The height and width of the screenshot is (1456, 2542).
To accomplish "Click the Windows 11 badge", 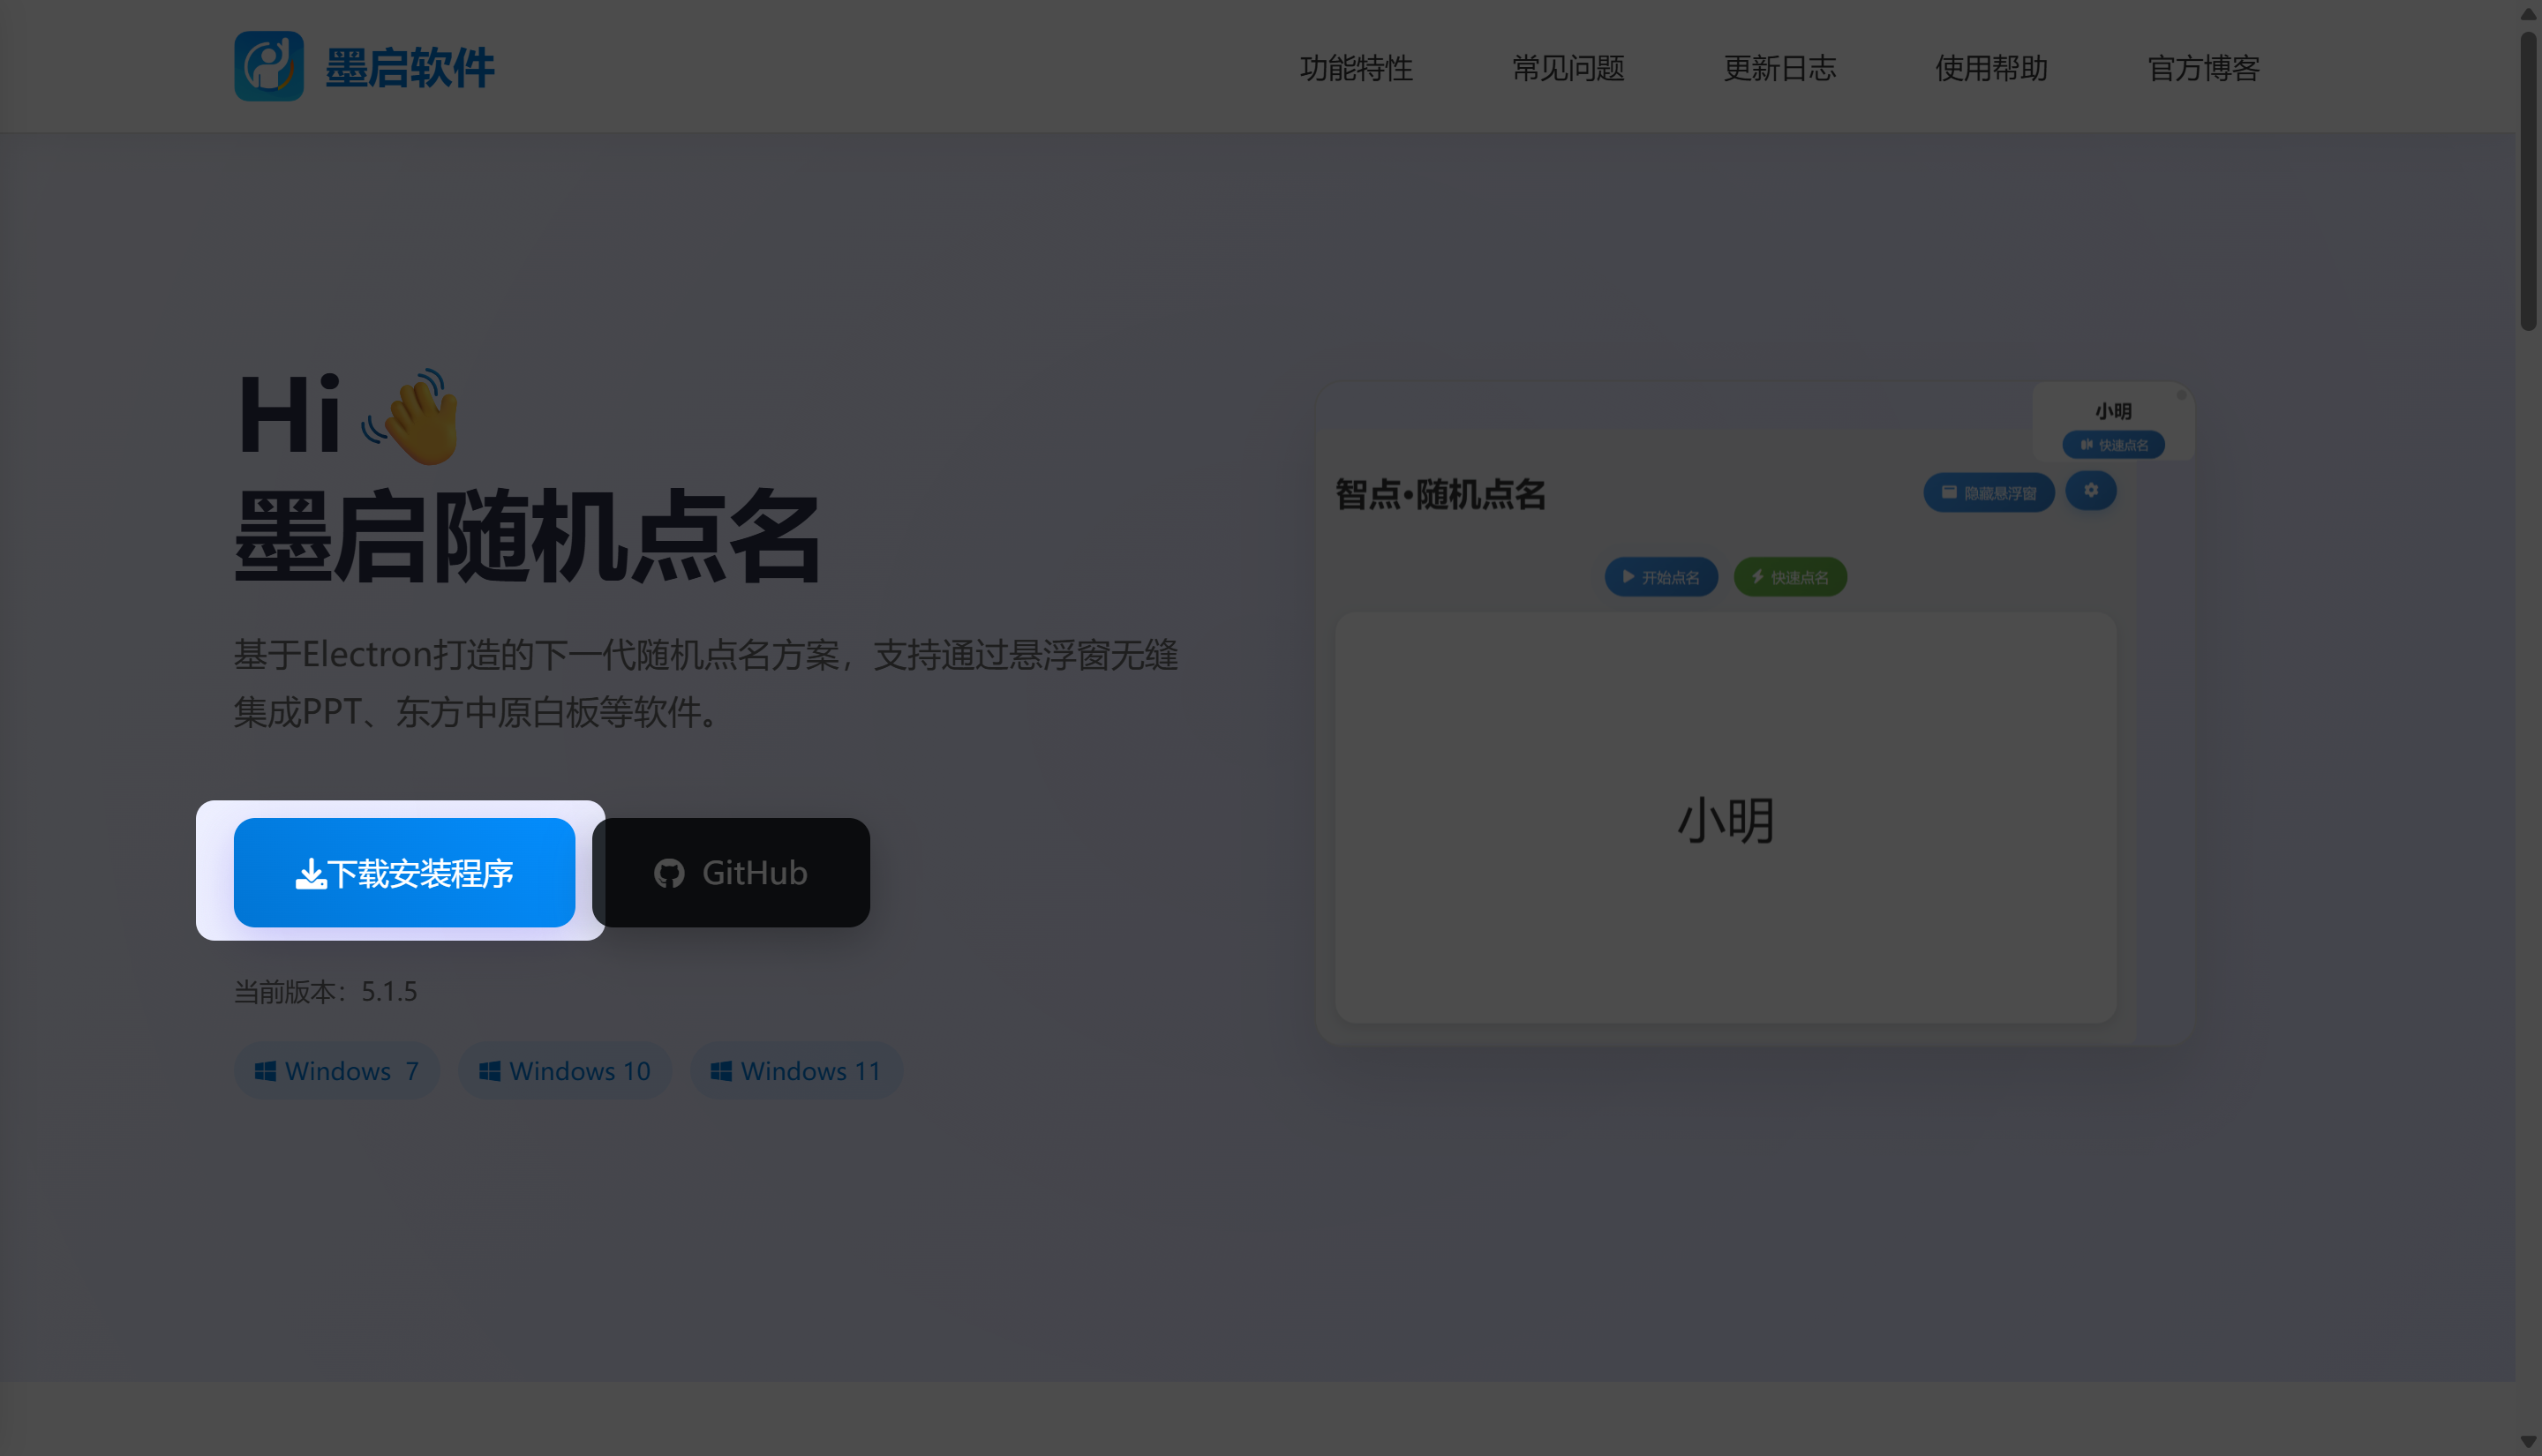I will (x=796, y=1071).
